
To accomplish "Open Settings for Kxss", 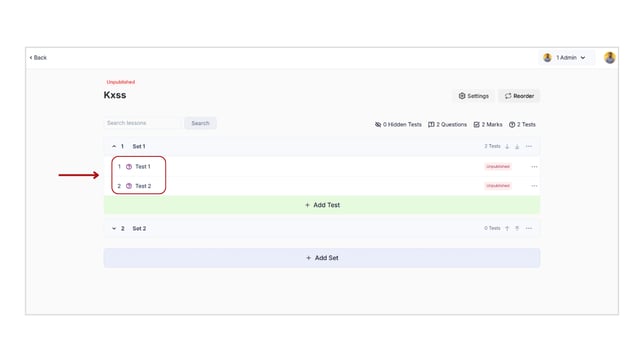I will pos(474,96).
